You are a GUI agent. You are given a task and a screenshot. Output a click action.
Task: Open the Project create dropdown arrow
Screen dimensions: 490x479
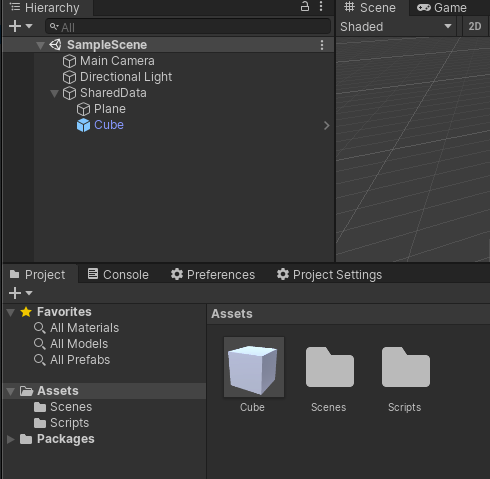[x=29, y=293]
